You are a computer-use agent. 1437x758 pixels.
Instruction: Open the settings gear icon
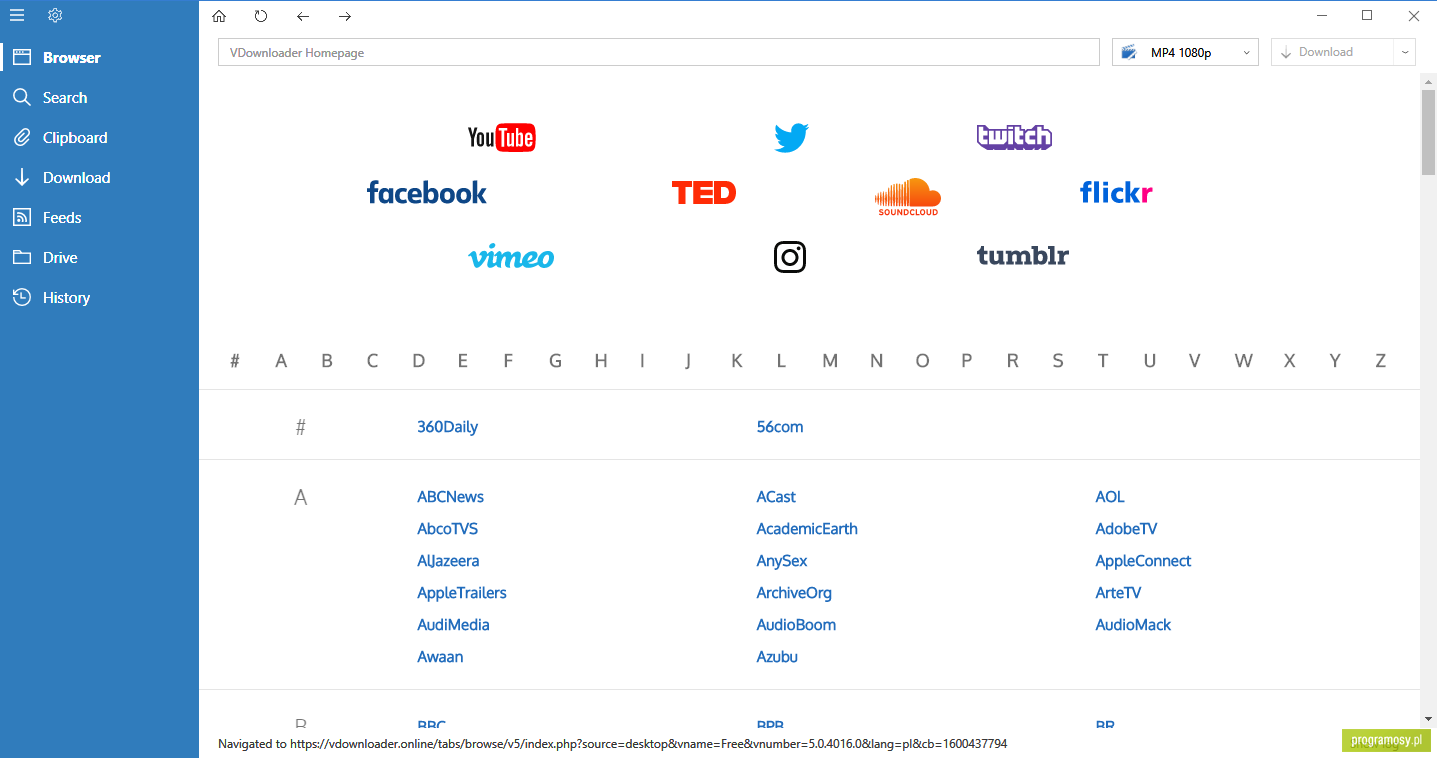[55, 15]
